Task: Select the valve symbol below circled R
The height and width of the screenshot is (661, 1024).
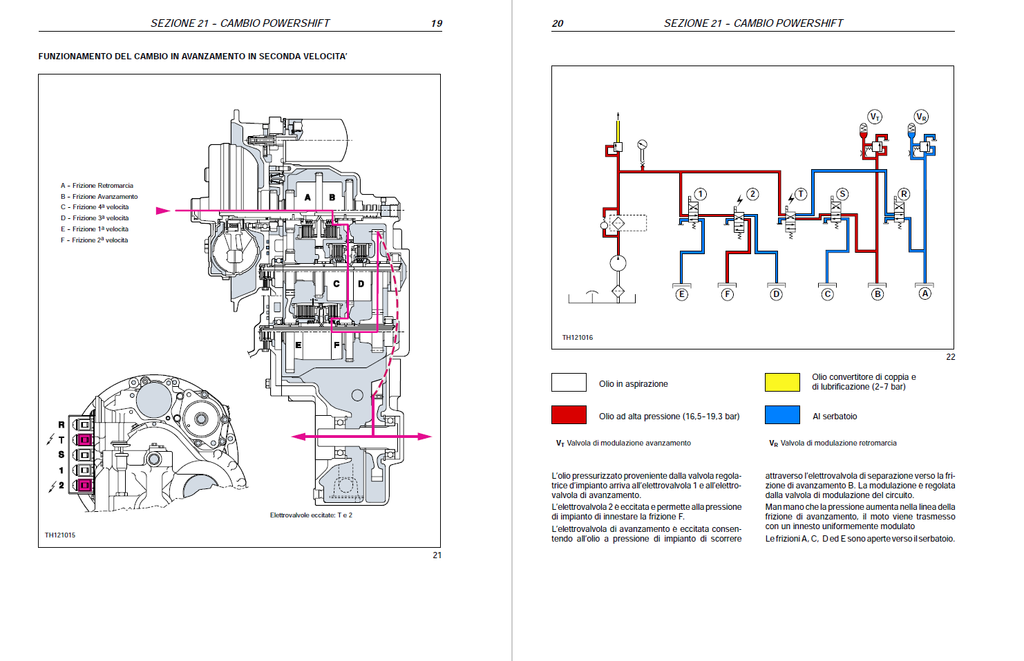Action: point(899,214)
